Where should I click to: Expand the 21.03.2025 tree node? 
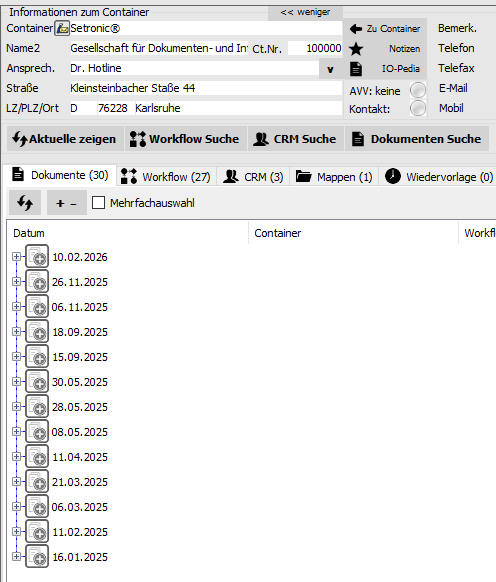[x=16, y=481]
